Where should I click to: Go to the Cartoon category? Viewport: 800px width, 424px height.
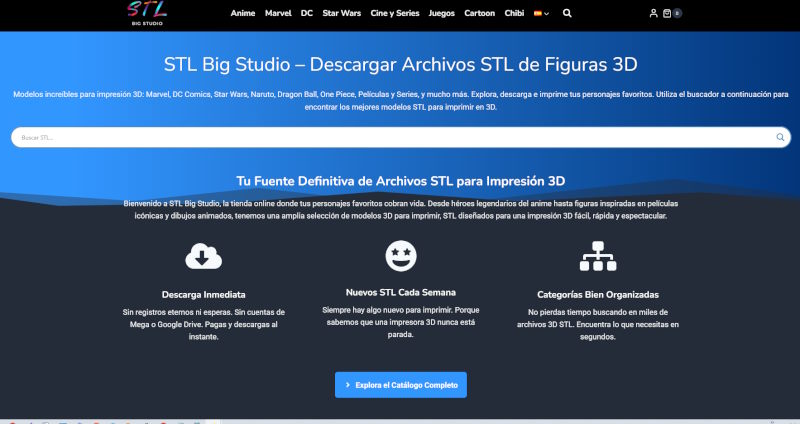pyautogui.click(x=480, y=13)
